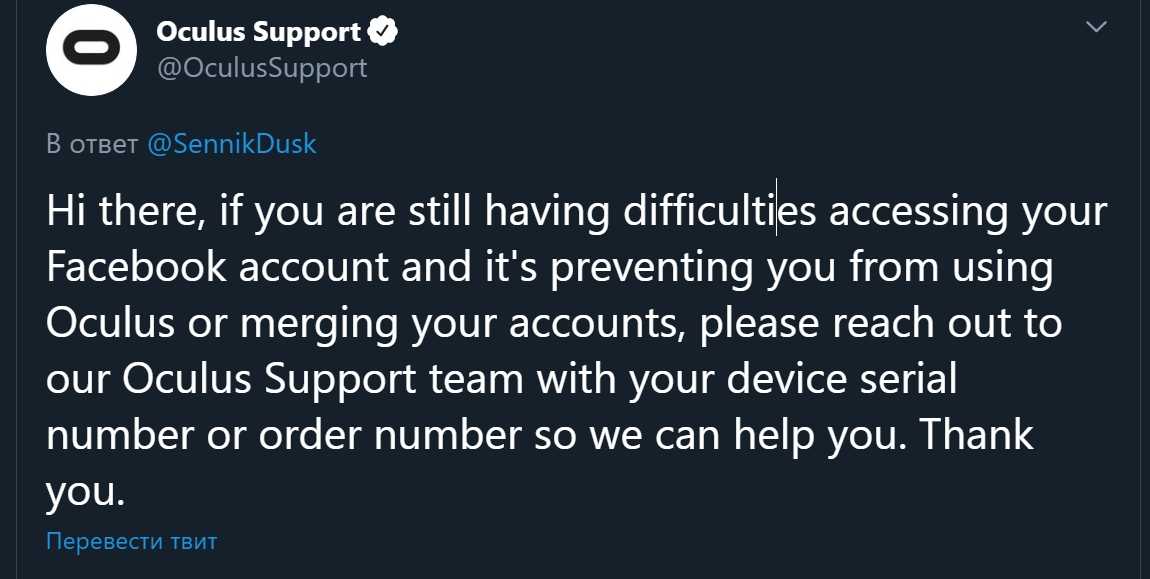1150x579 pixels.
Task: Click the final word "you." on the last line
Action: coord(86,492)
